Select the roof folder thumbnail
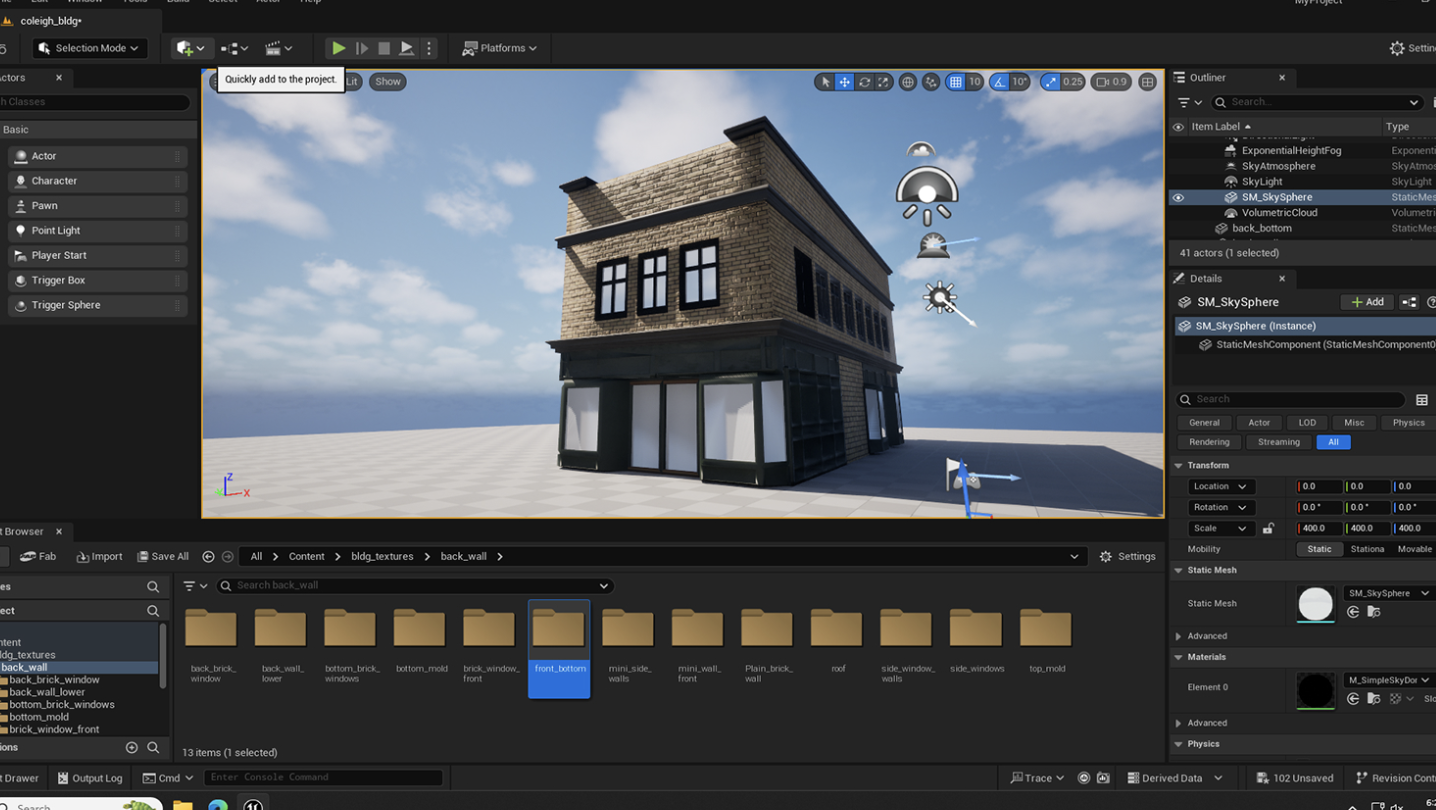The width and height of the screenshot is (1436, 810). click(x=837, y=640)
